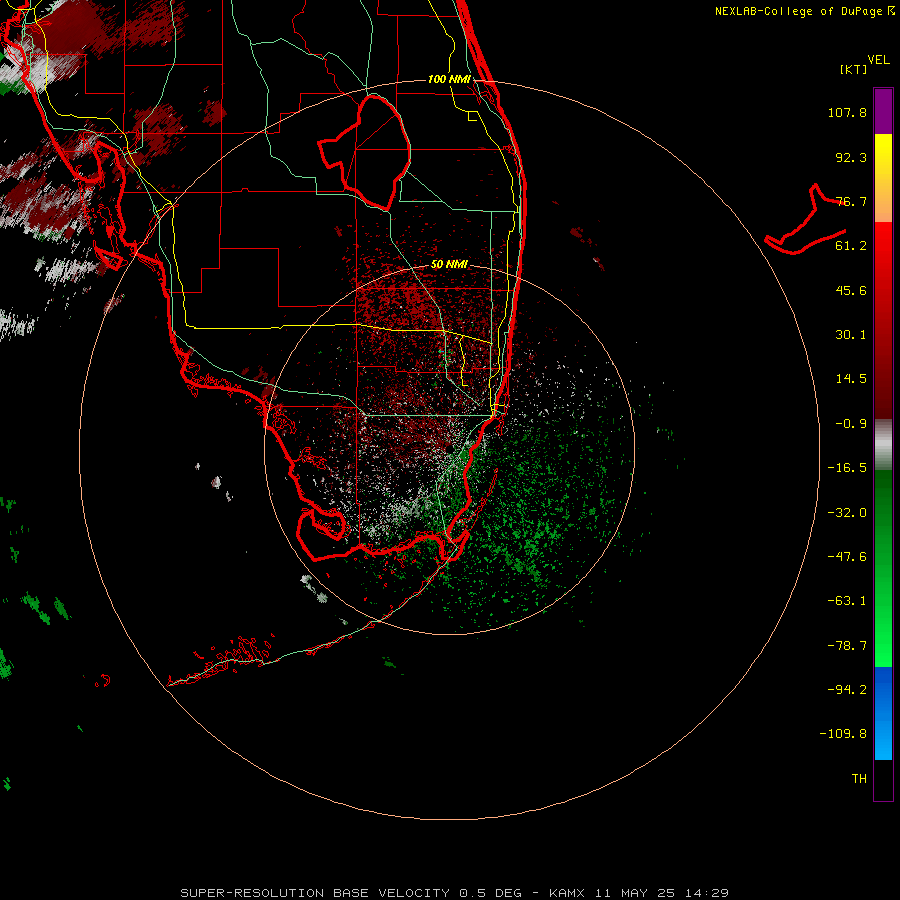Image resolution: width=900 pixels, height=900 pixels.
Task: Click the -109.8 velocity scale value
Action: pos(843,734)
